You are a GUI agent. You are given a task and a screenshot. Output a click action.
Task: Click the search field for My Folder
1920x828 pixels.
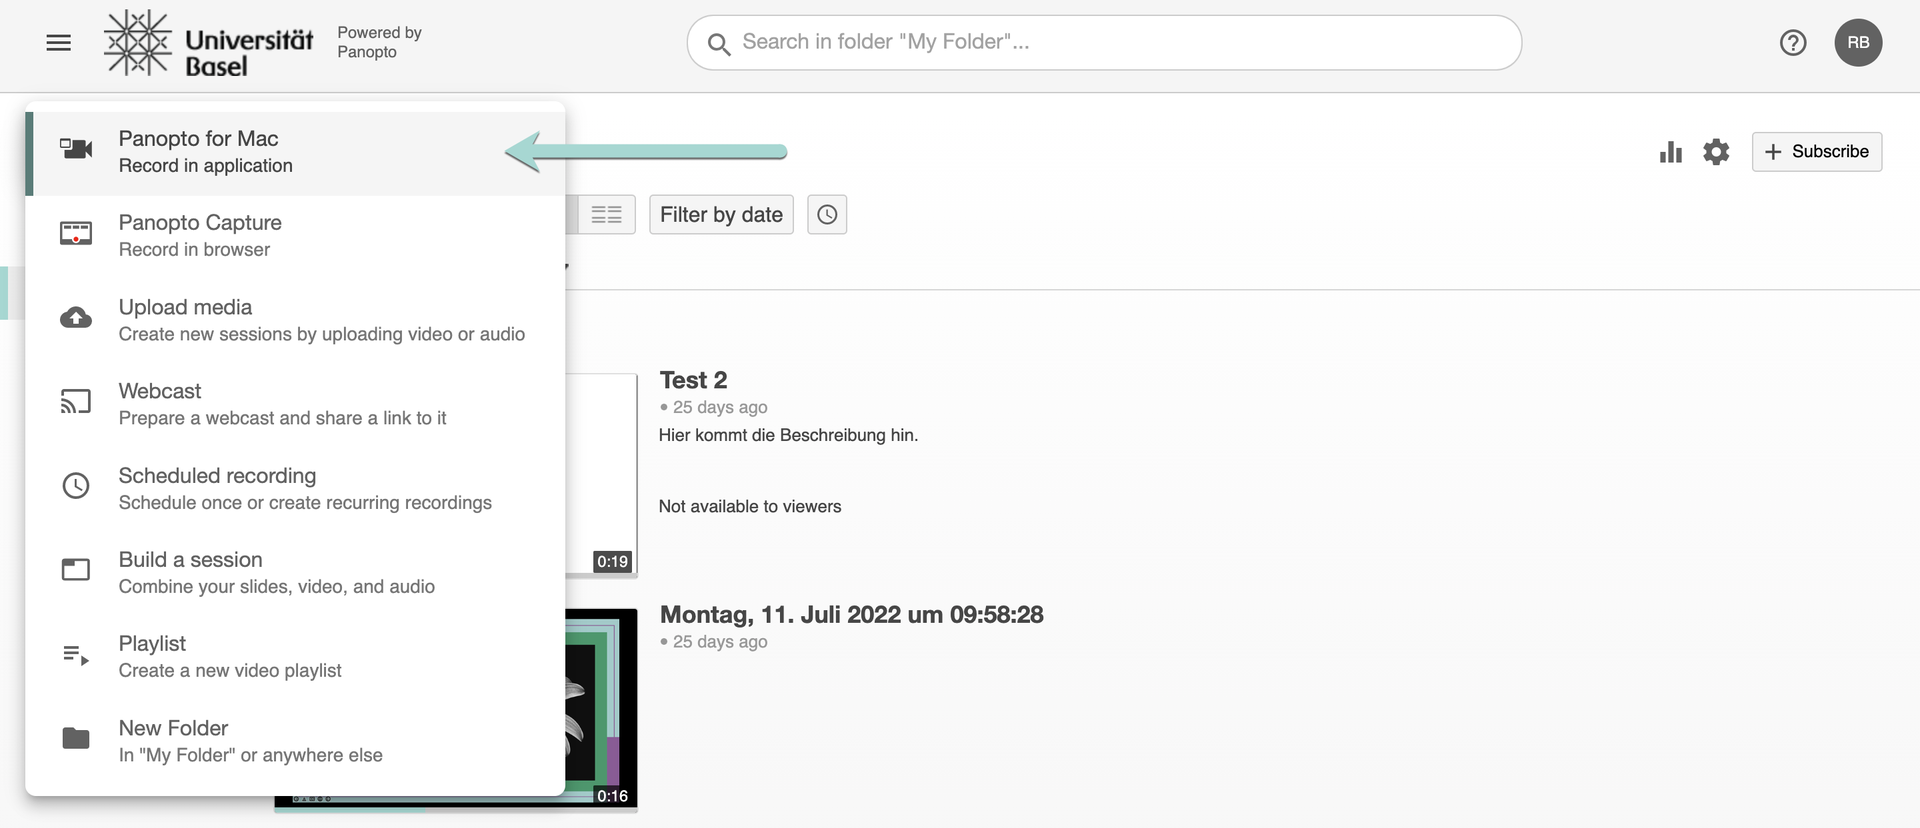click(x=1120, y=42)
